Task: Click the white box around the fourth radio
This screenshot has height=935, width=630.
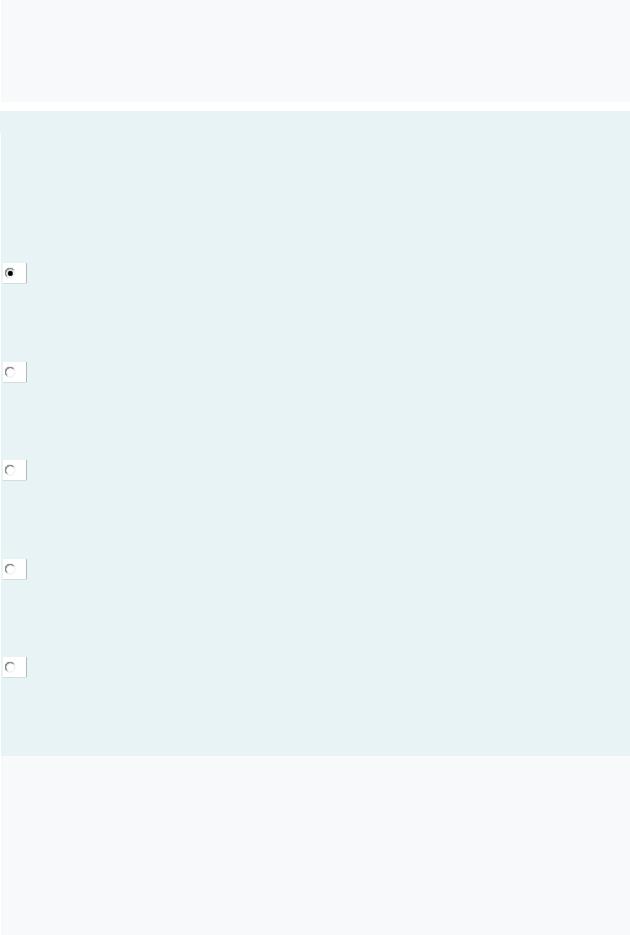Action: [14, 569]
